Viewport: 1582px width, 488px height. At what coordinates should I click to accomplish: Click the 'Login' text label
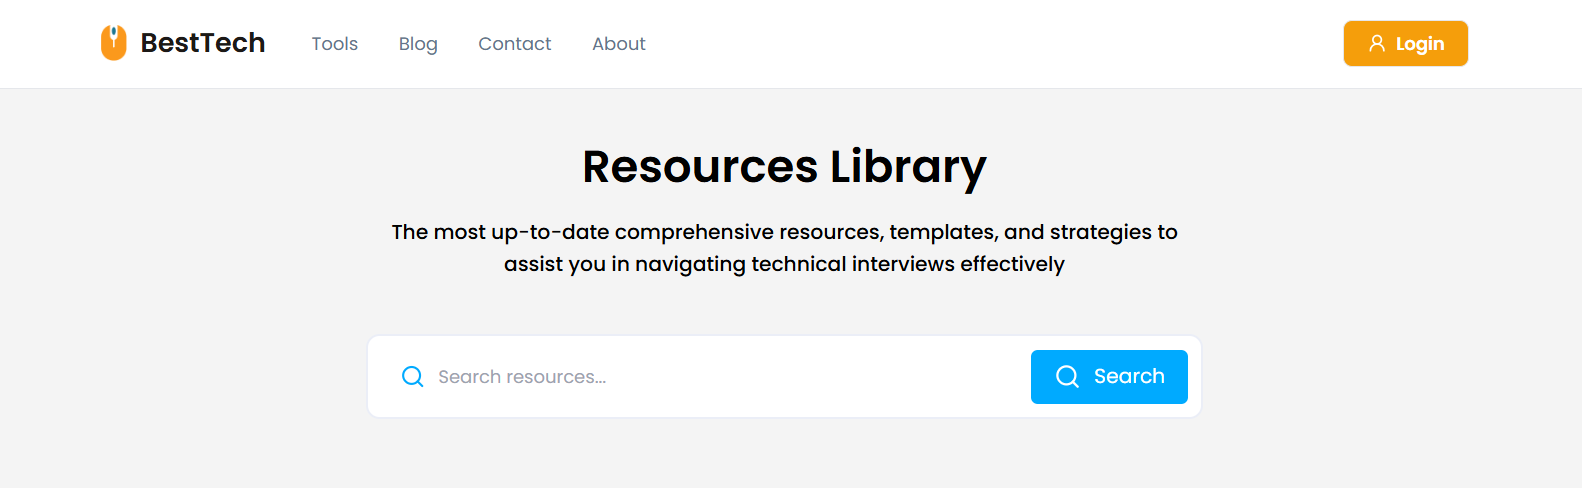(1420, 44)
